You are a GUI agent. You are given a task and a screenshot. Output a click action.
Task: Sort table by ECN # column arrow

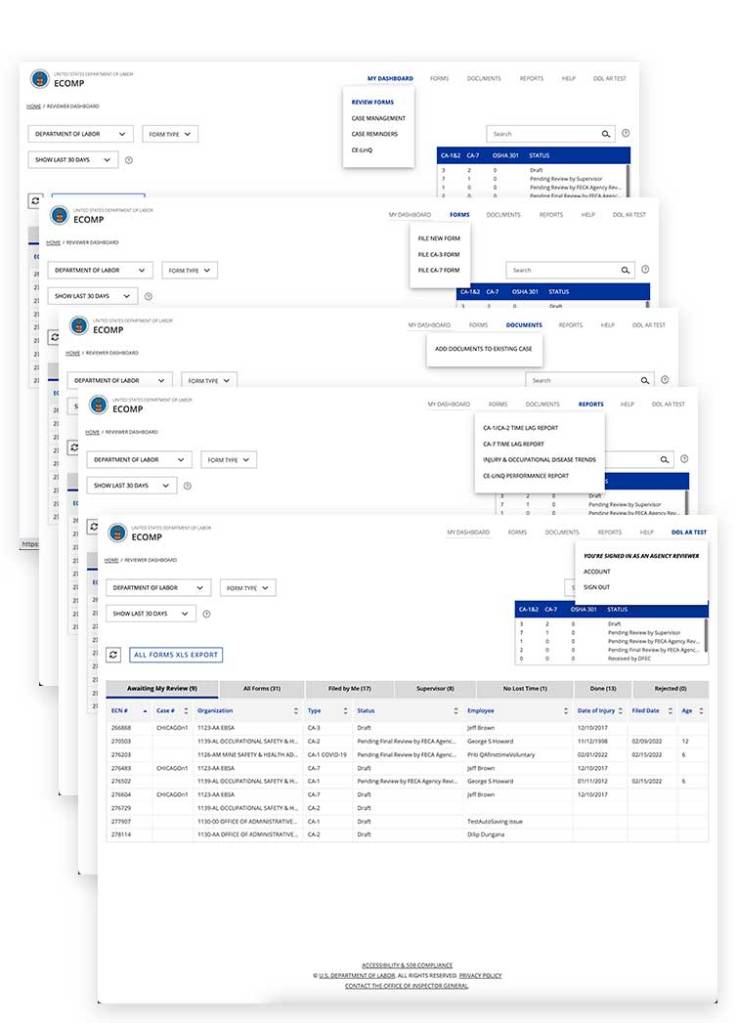click(145, 711)
